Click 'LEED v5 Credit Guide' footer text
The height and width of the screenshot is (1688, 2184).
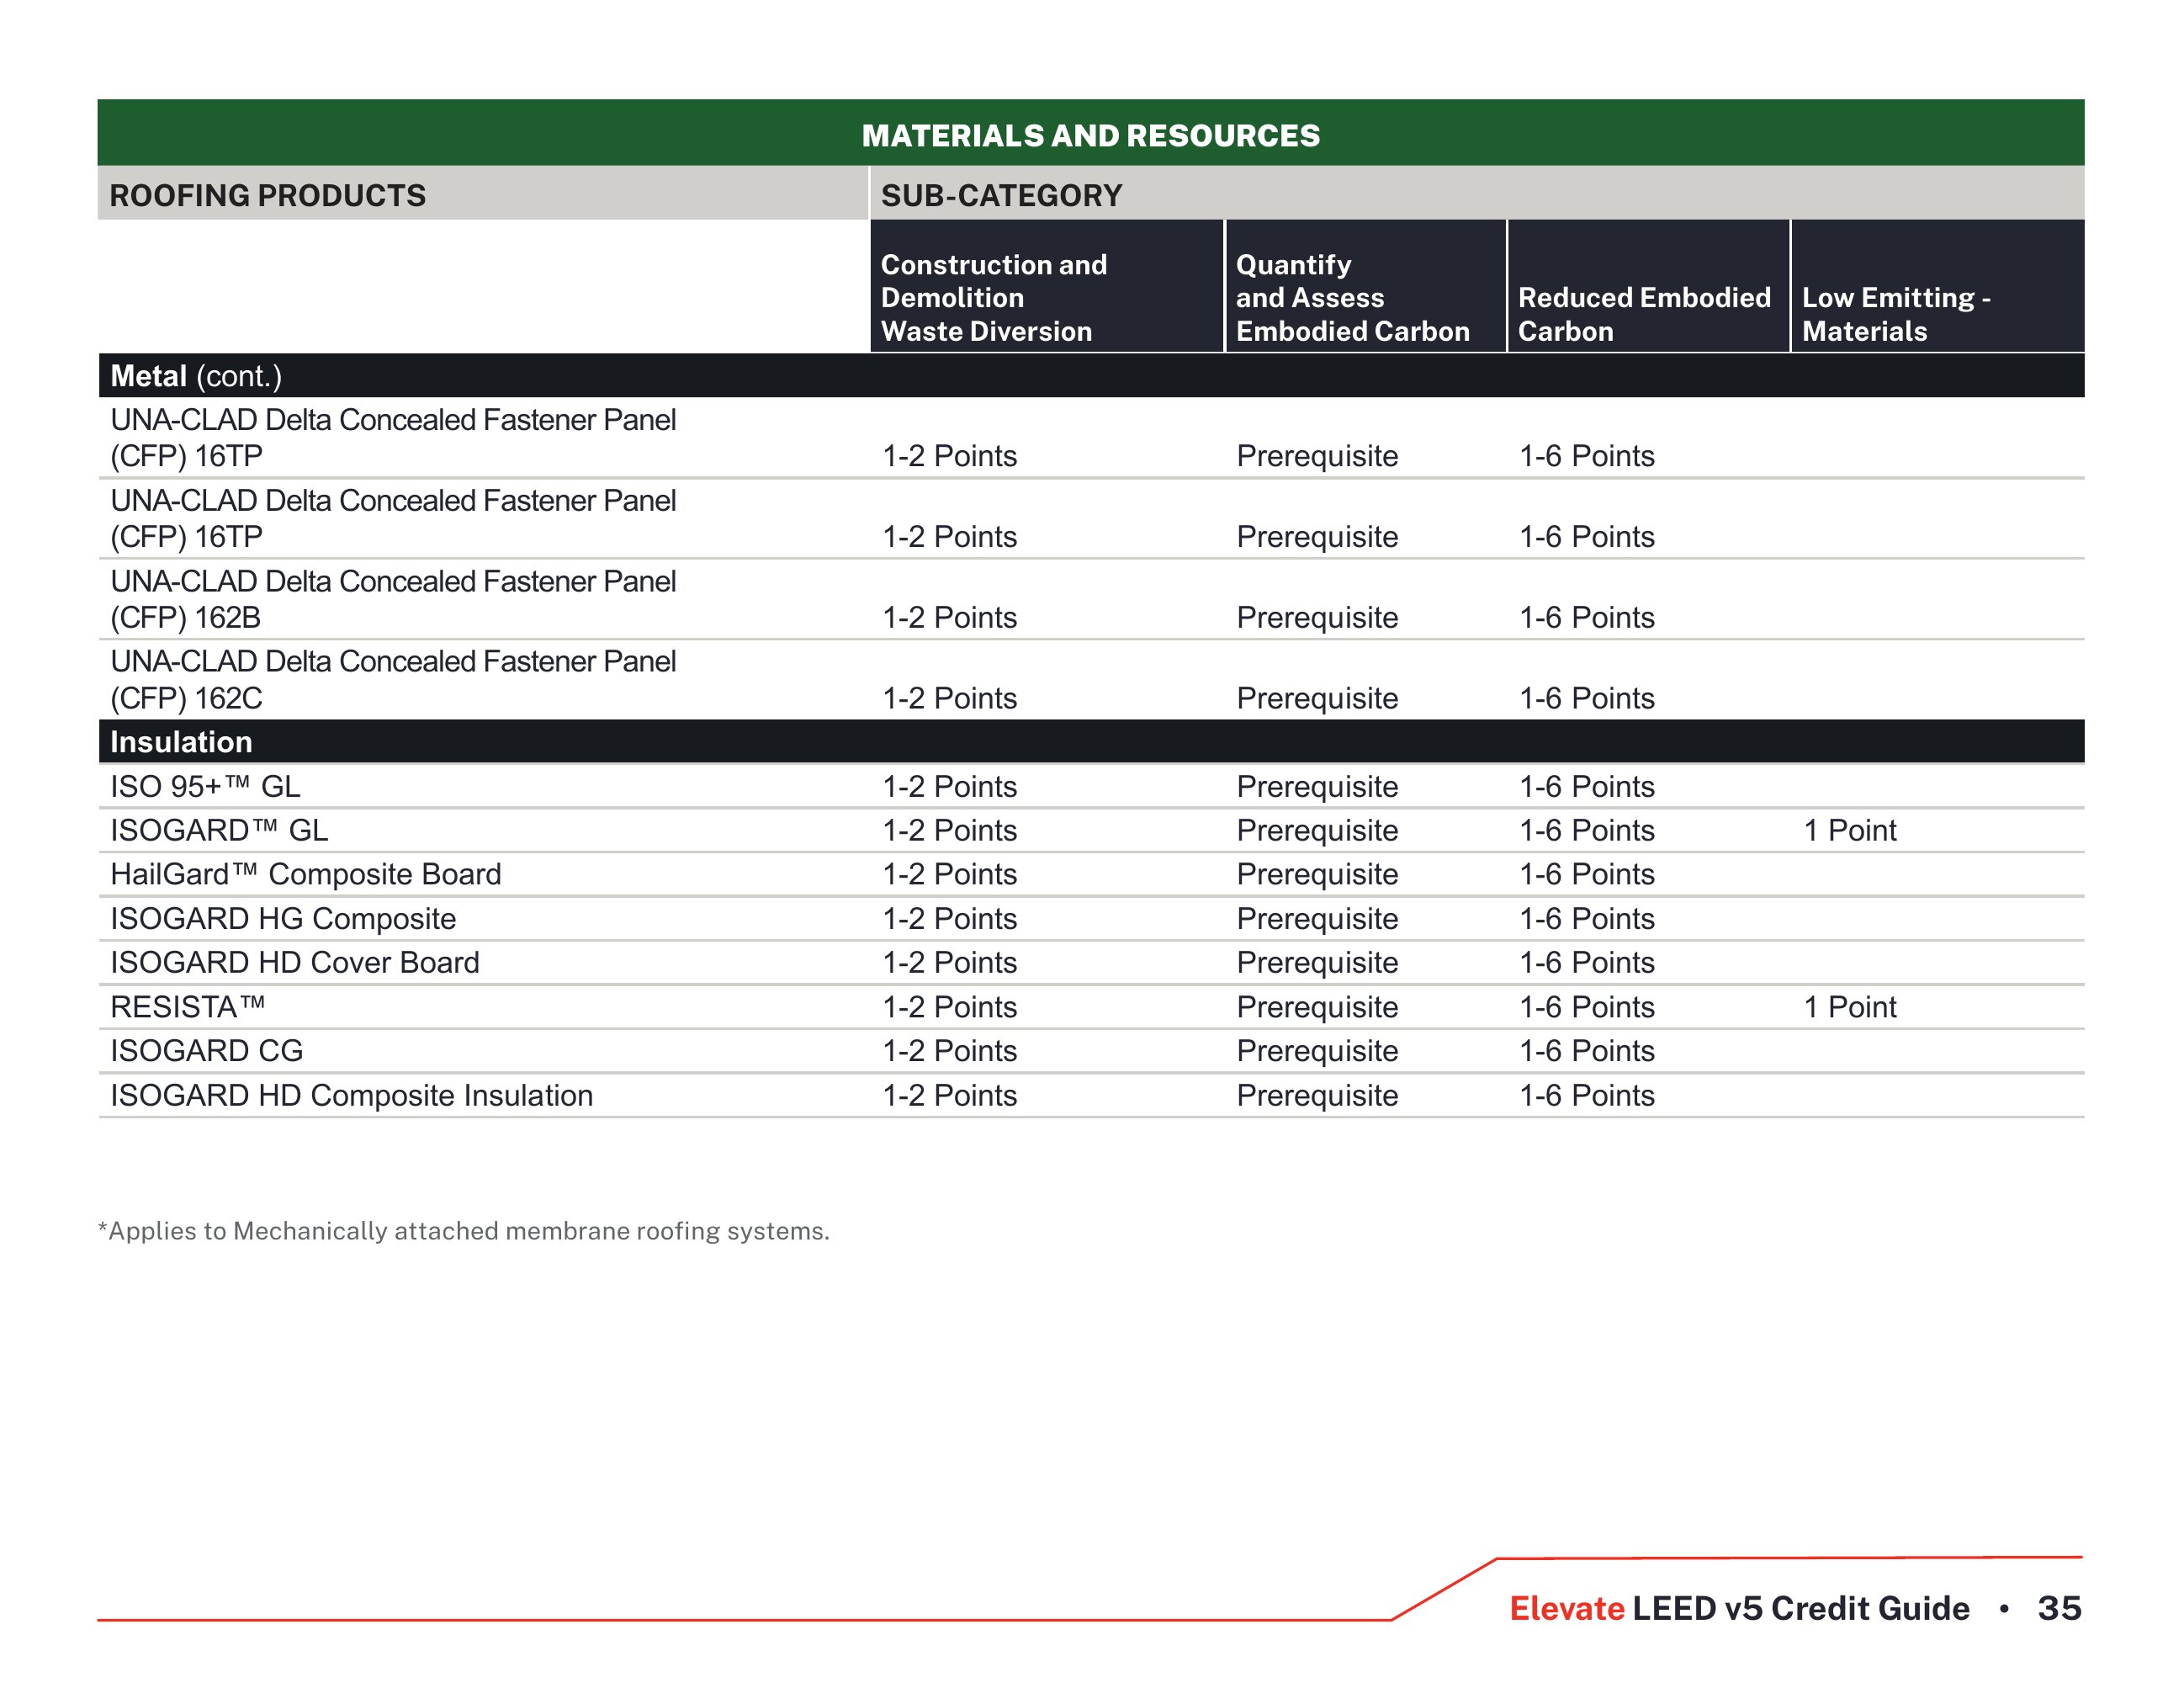pos(1801,1608)
